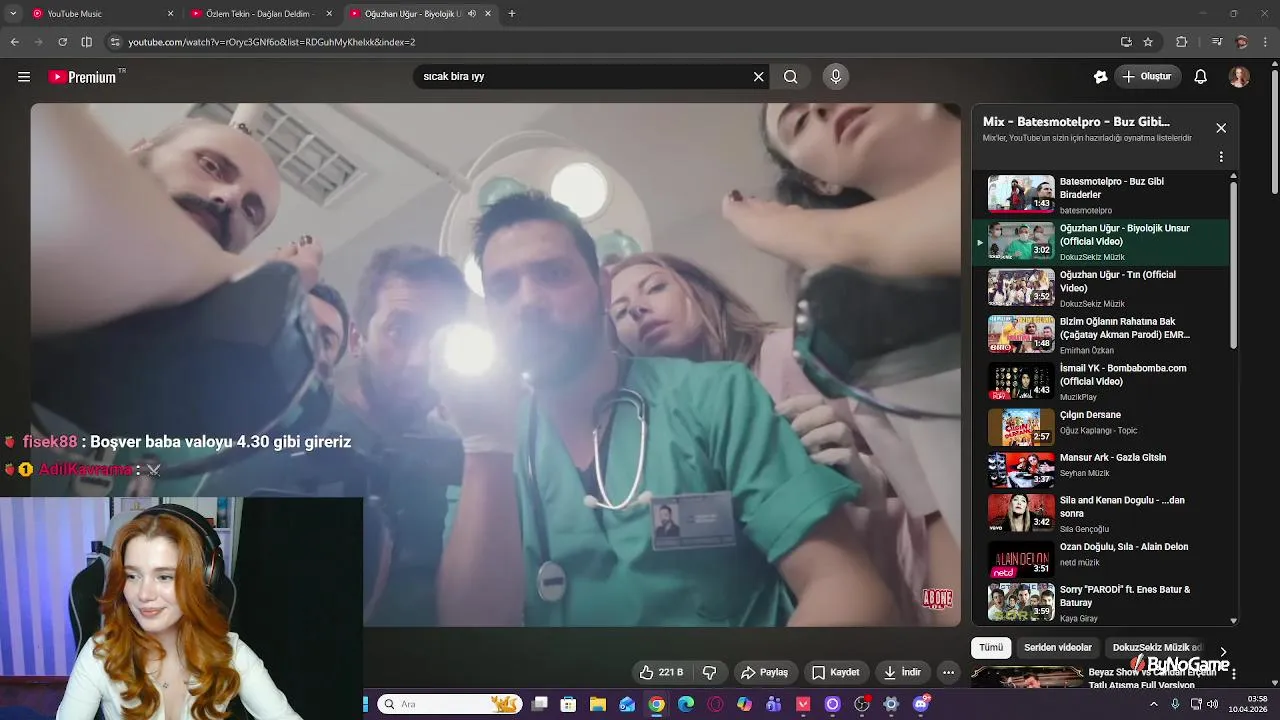The image size is (1280, 720).
Task: Open a new browser tab
Action: click(x=511, y=14)
